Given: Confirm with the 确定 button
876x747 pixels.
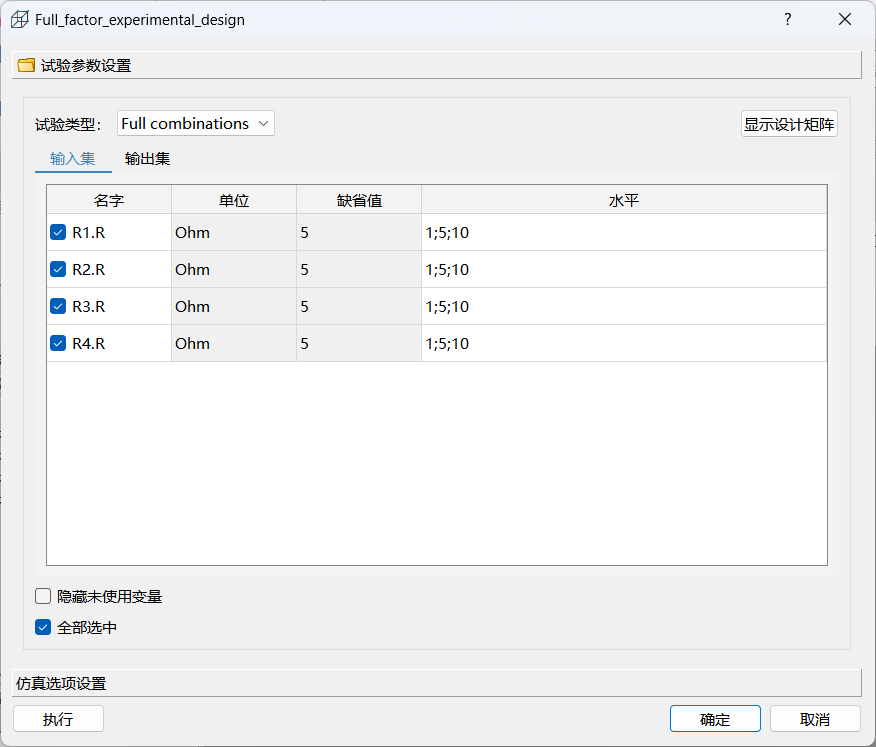Looking at the screenshot, I should tap(715, 719).
